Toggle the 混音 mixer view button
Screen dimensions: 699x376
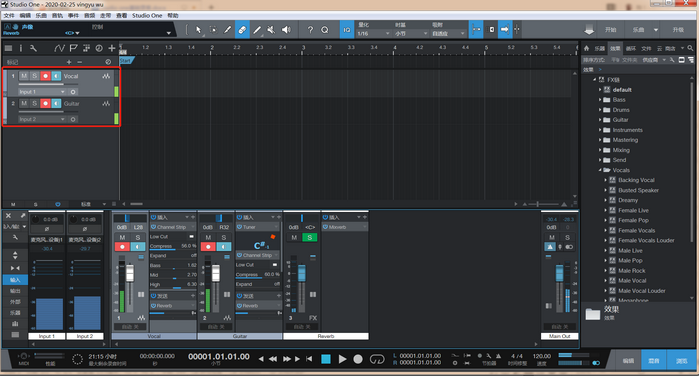coord(654,360)
